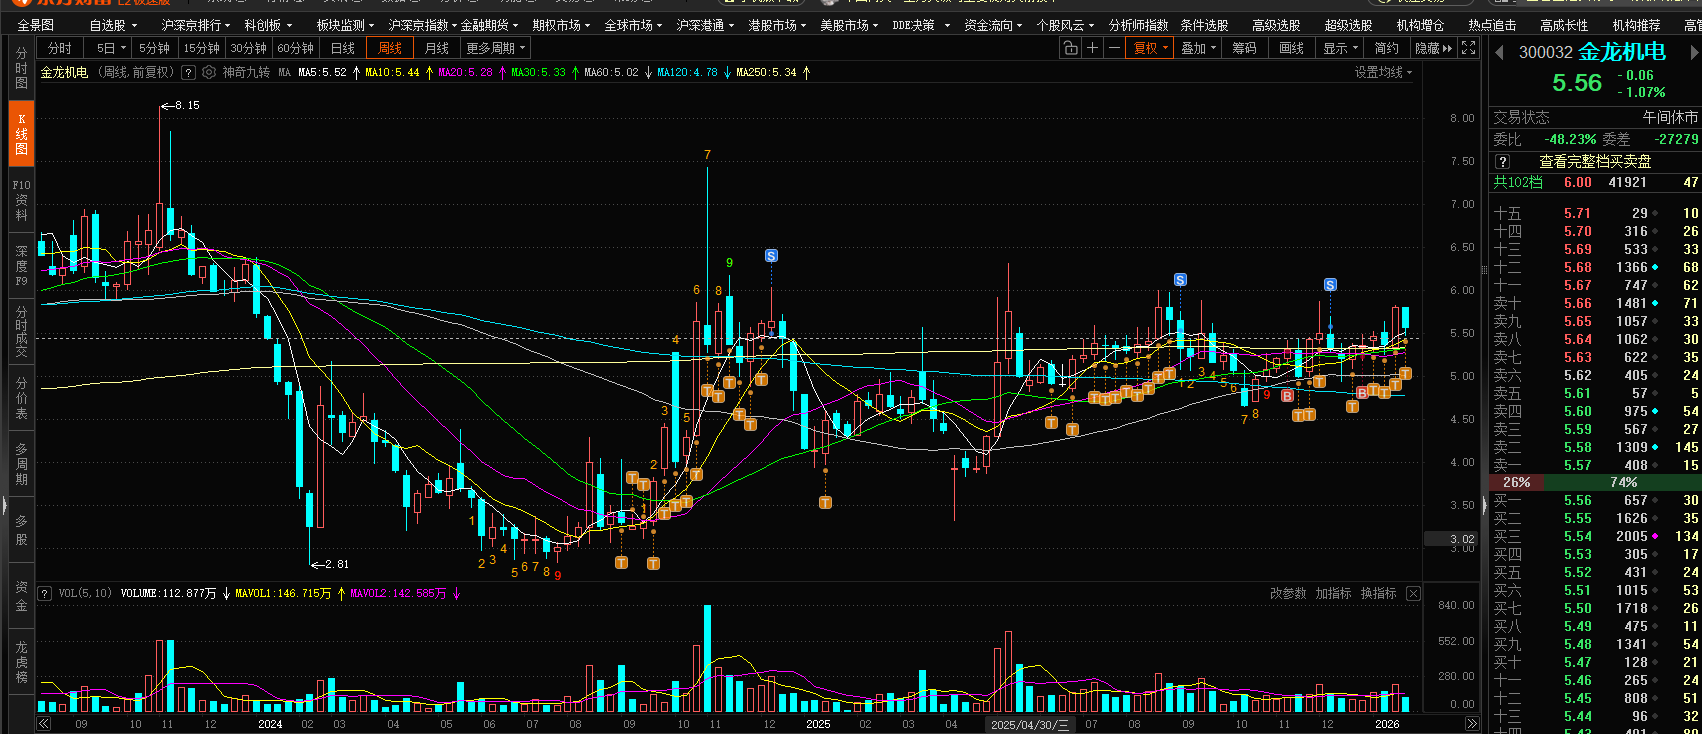
Task: Toggle the chart lock icon
Action: [x=1070, y=48]
